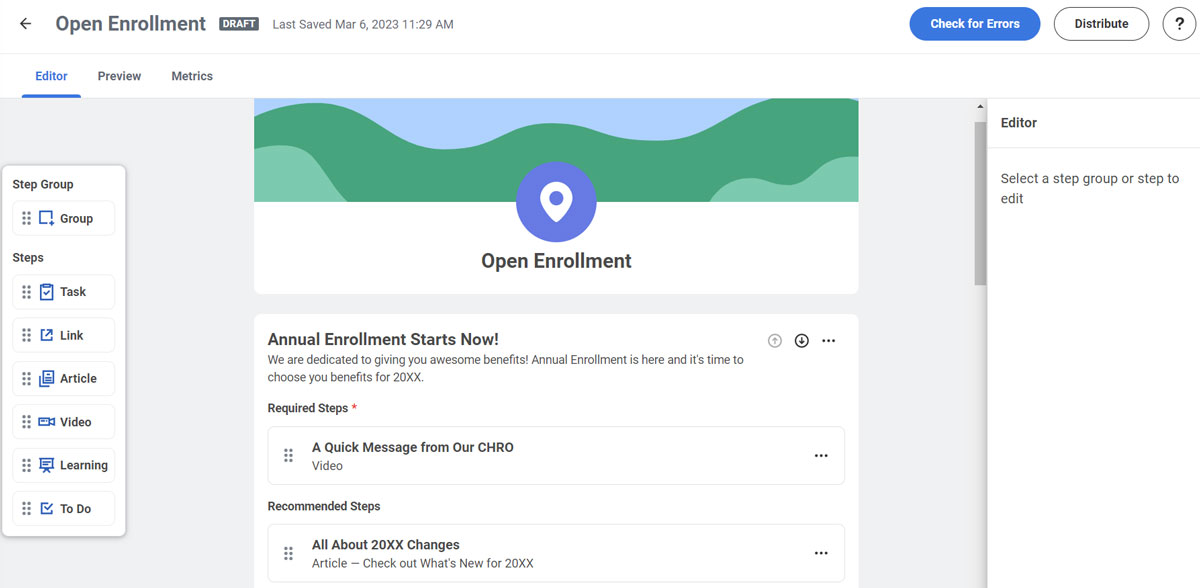Open options for A Quick Message from Our CHRO
Screen dimensions: 1200x588
tap(821, 456)
